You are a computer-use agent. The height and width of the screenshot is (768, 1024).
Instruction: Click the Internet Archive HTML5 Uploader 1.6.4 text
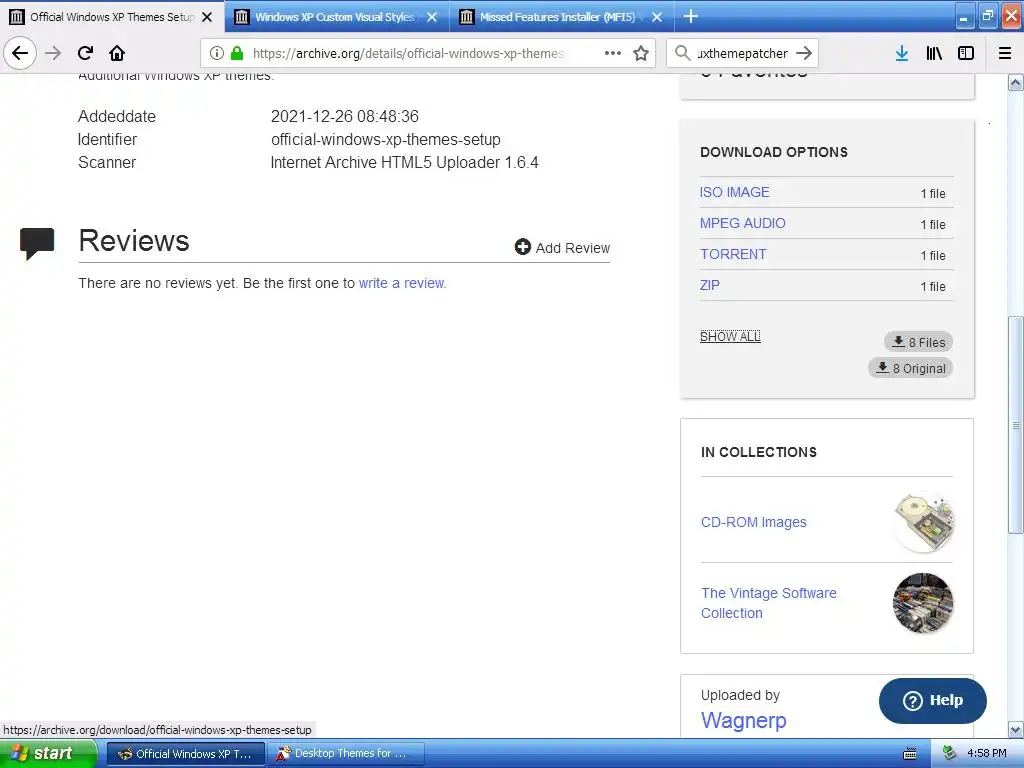(x=404, y=162)
